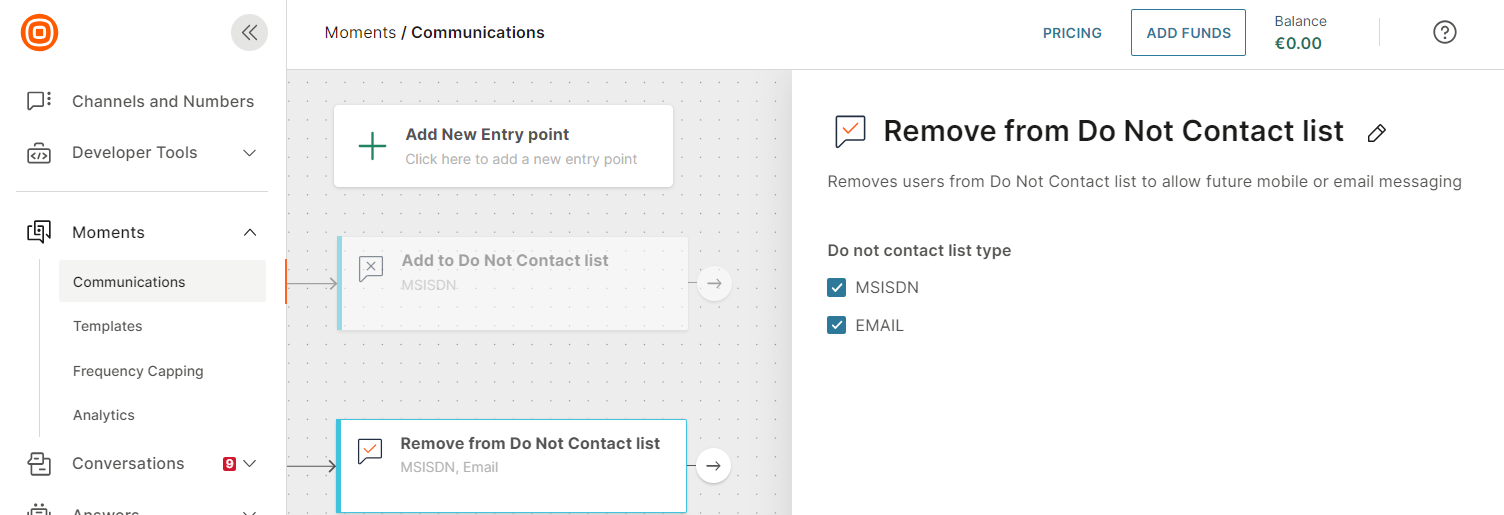Open Templates in the Moments submenu
Viewport: 1504px width, 515px height.
(108, 326)
